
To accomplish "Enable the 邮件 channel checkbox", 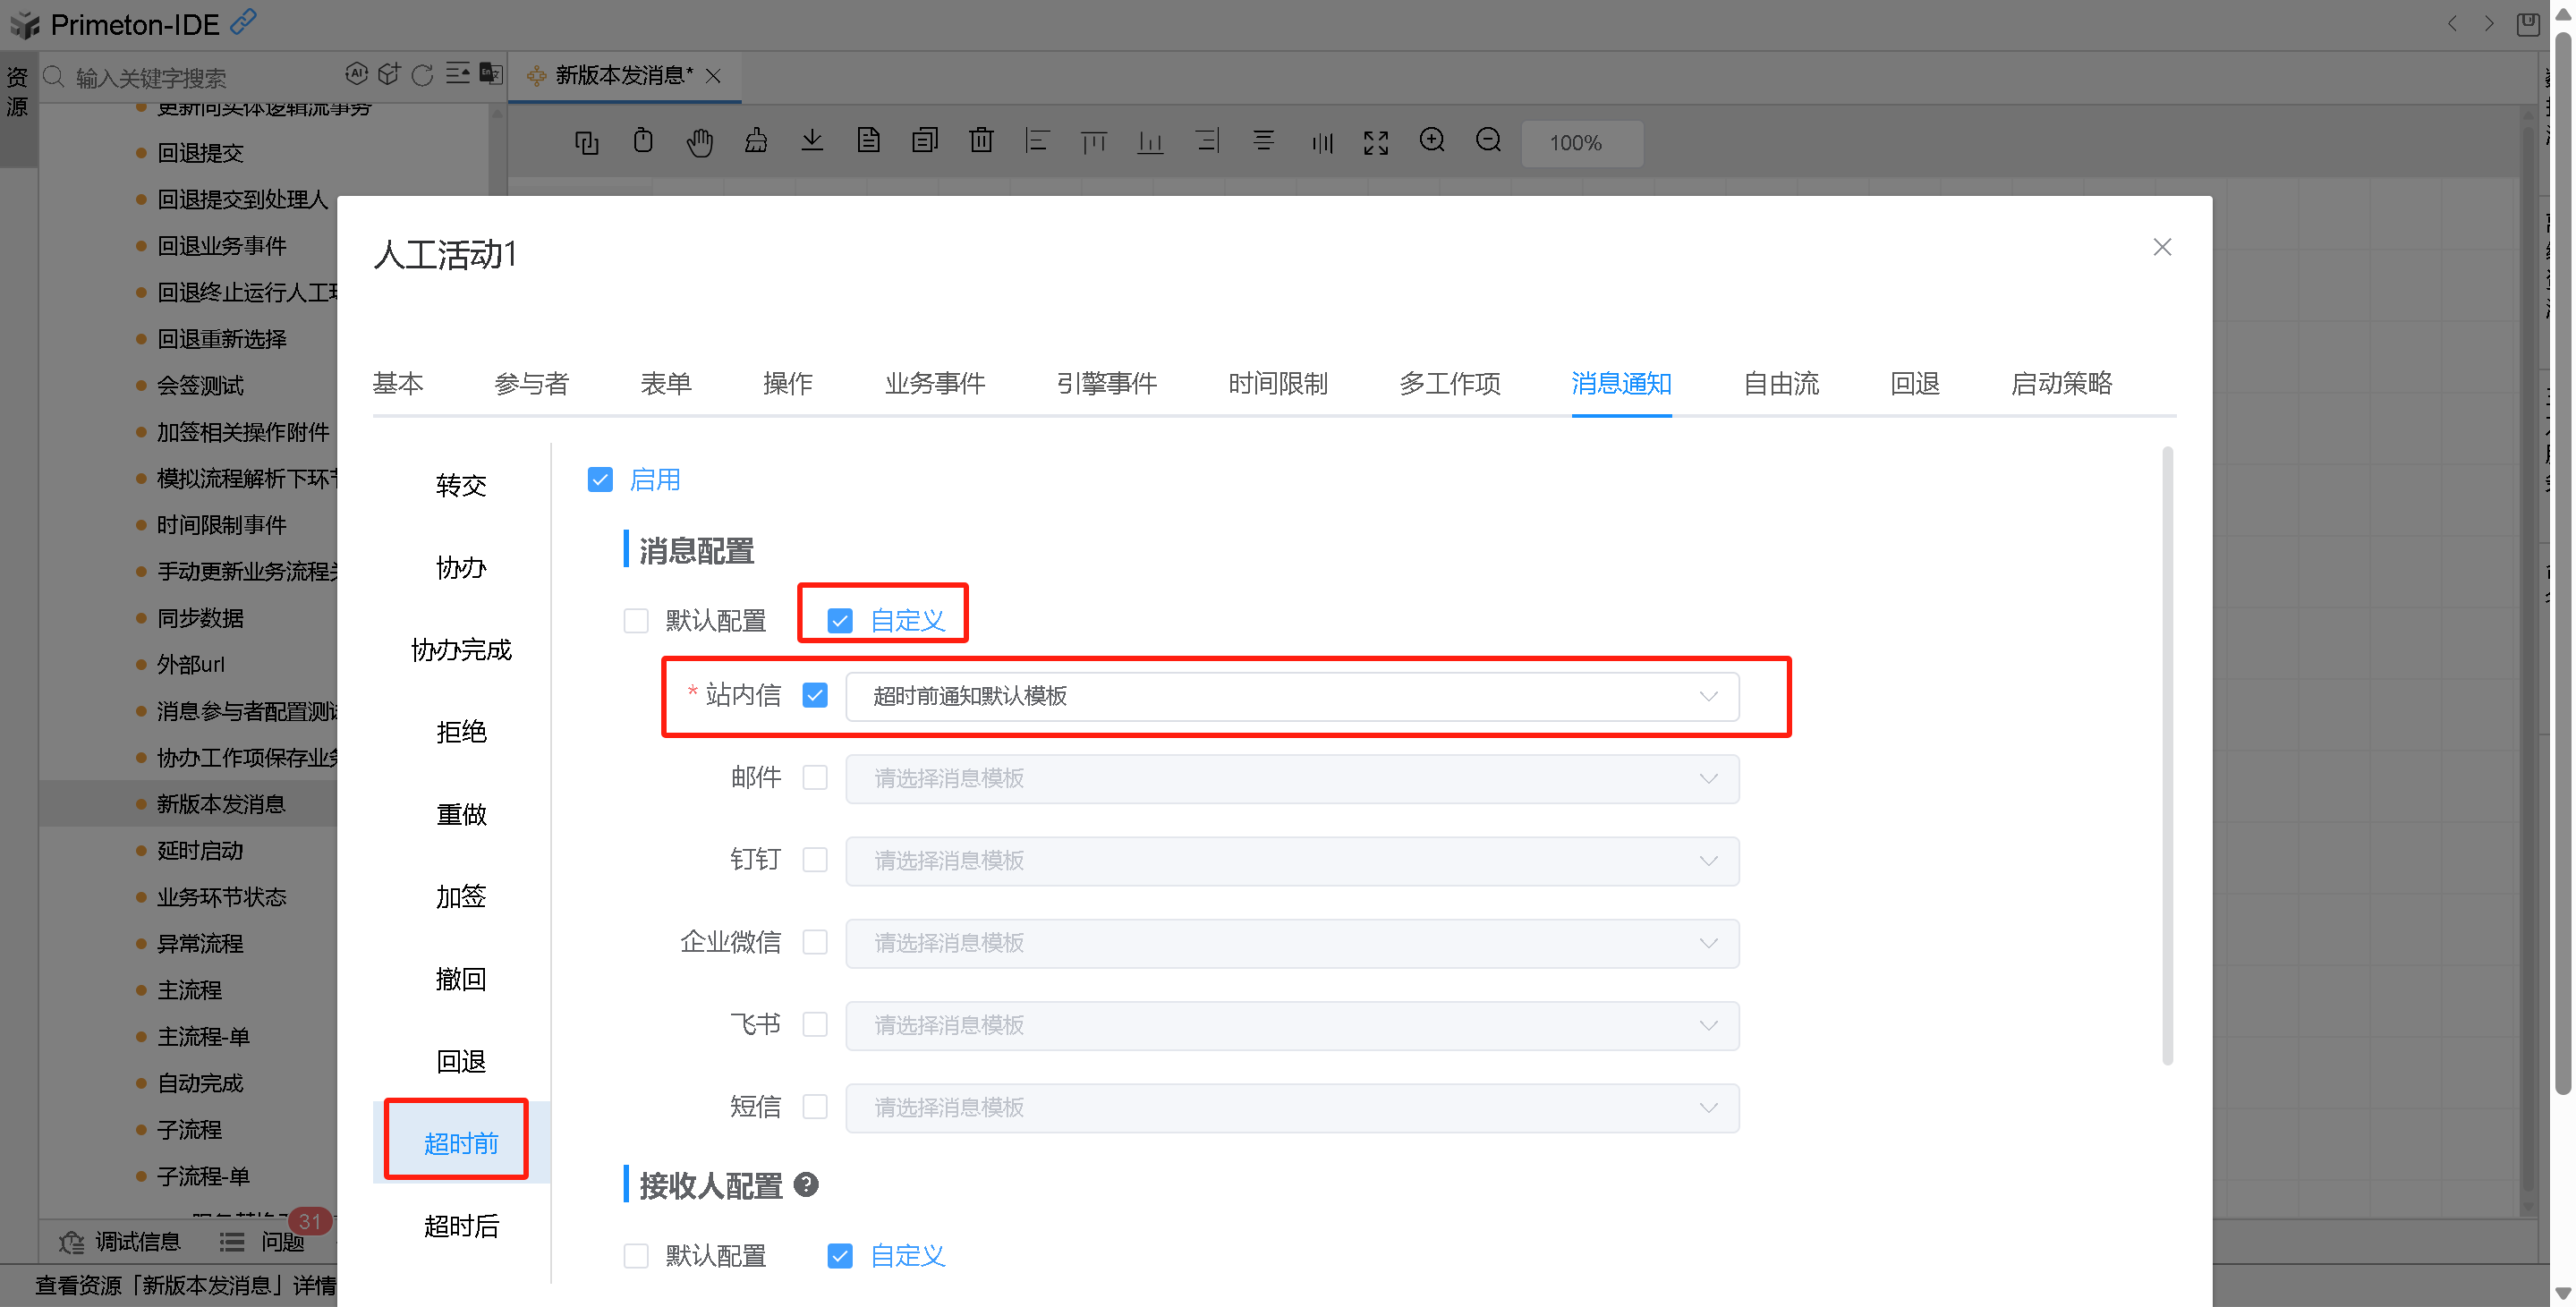I will 815,778.
